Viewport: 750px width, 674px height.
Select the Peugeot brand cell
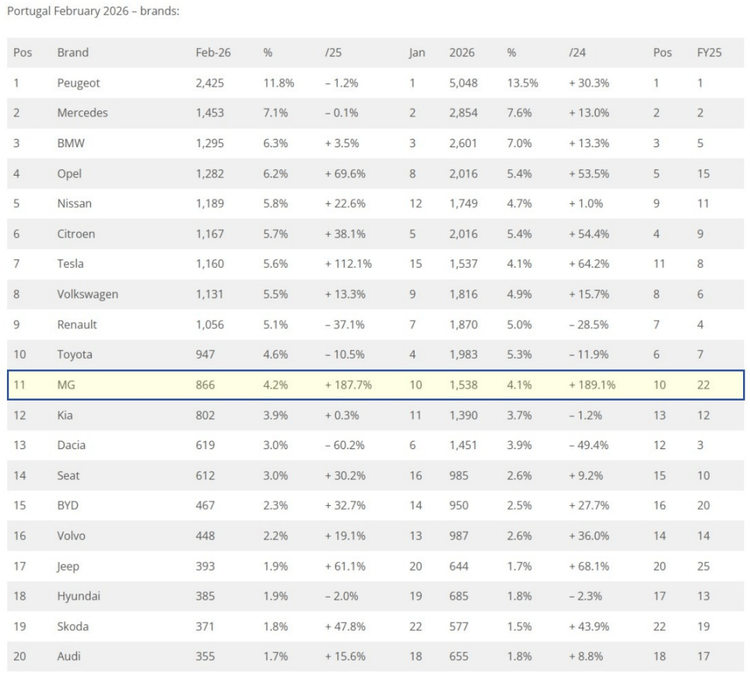(x=79, y=82)
